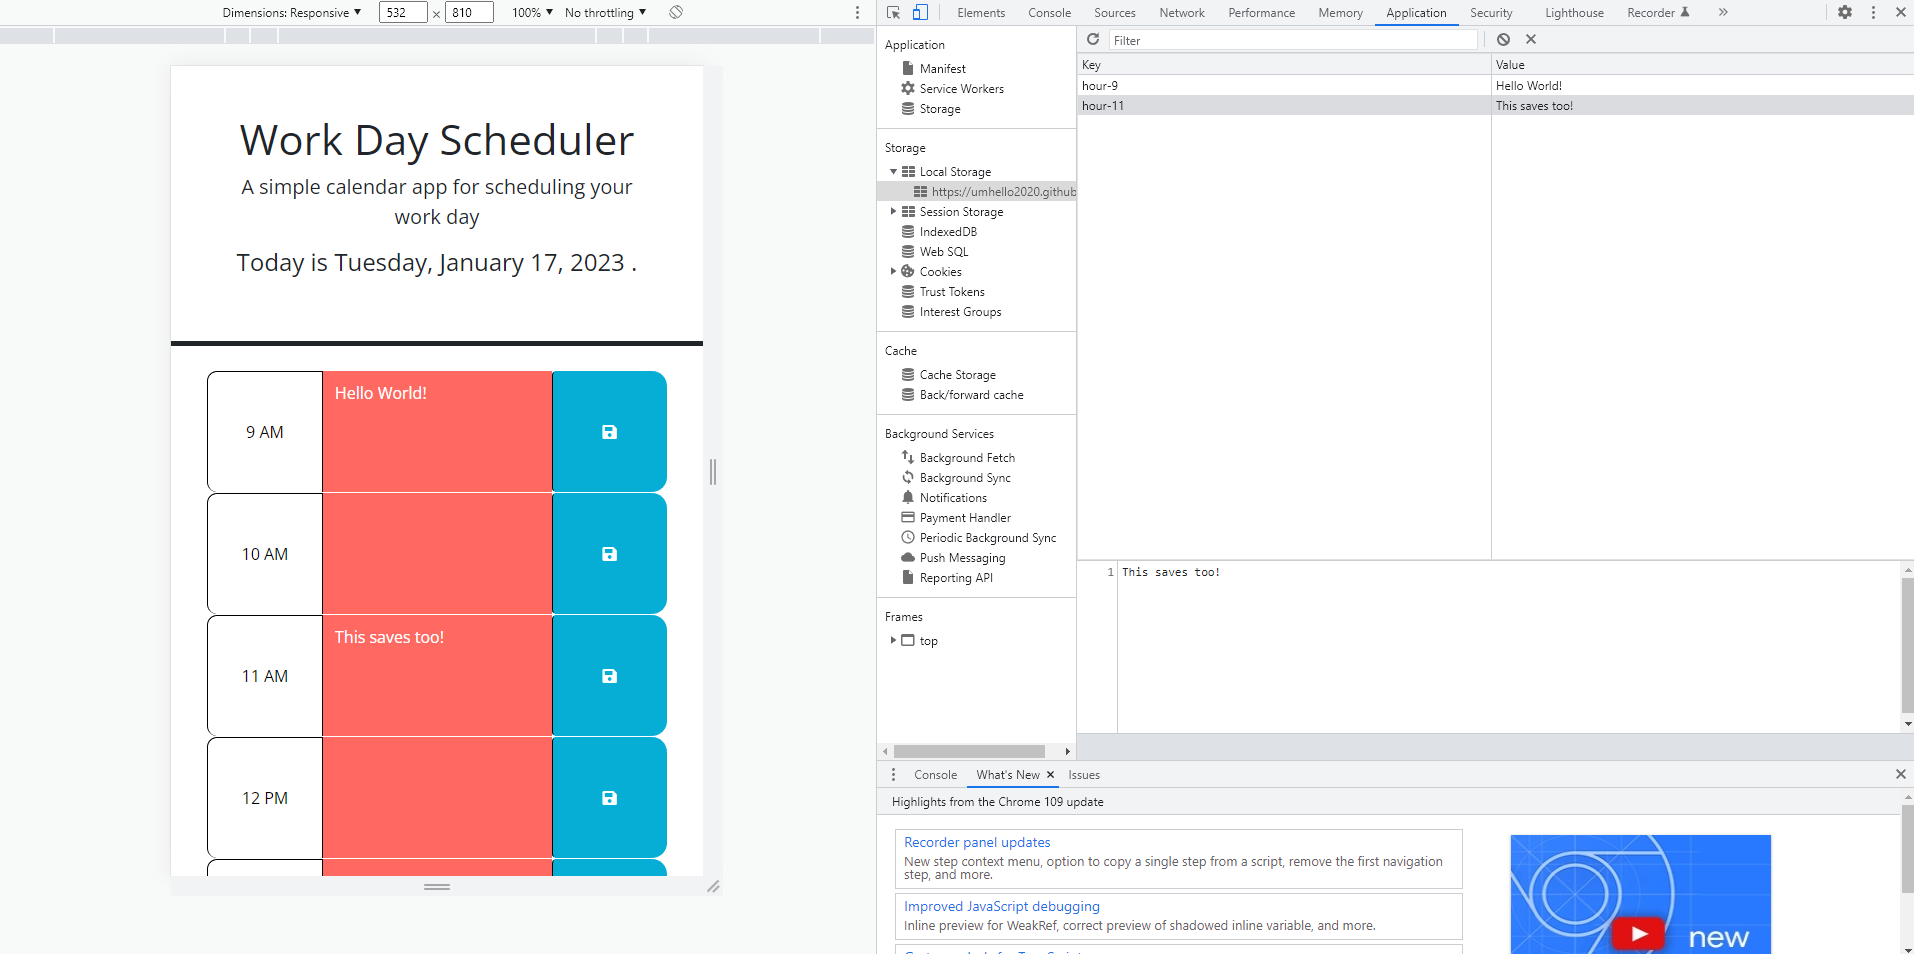Open the No throttling dropdown

point(605,13)
